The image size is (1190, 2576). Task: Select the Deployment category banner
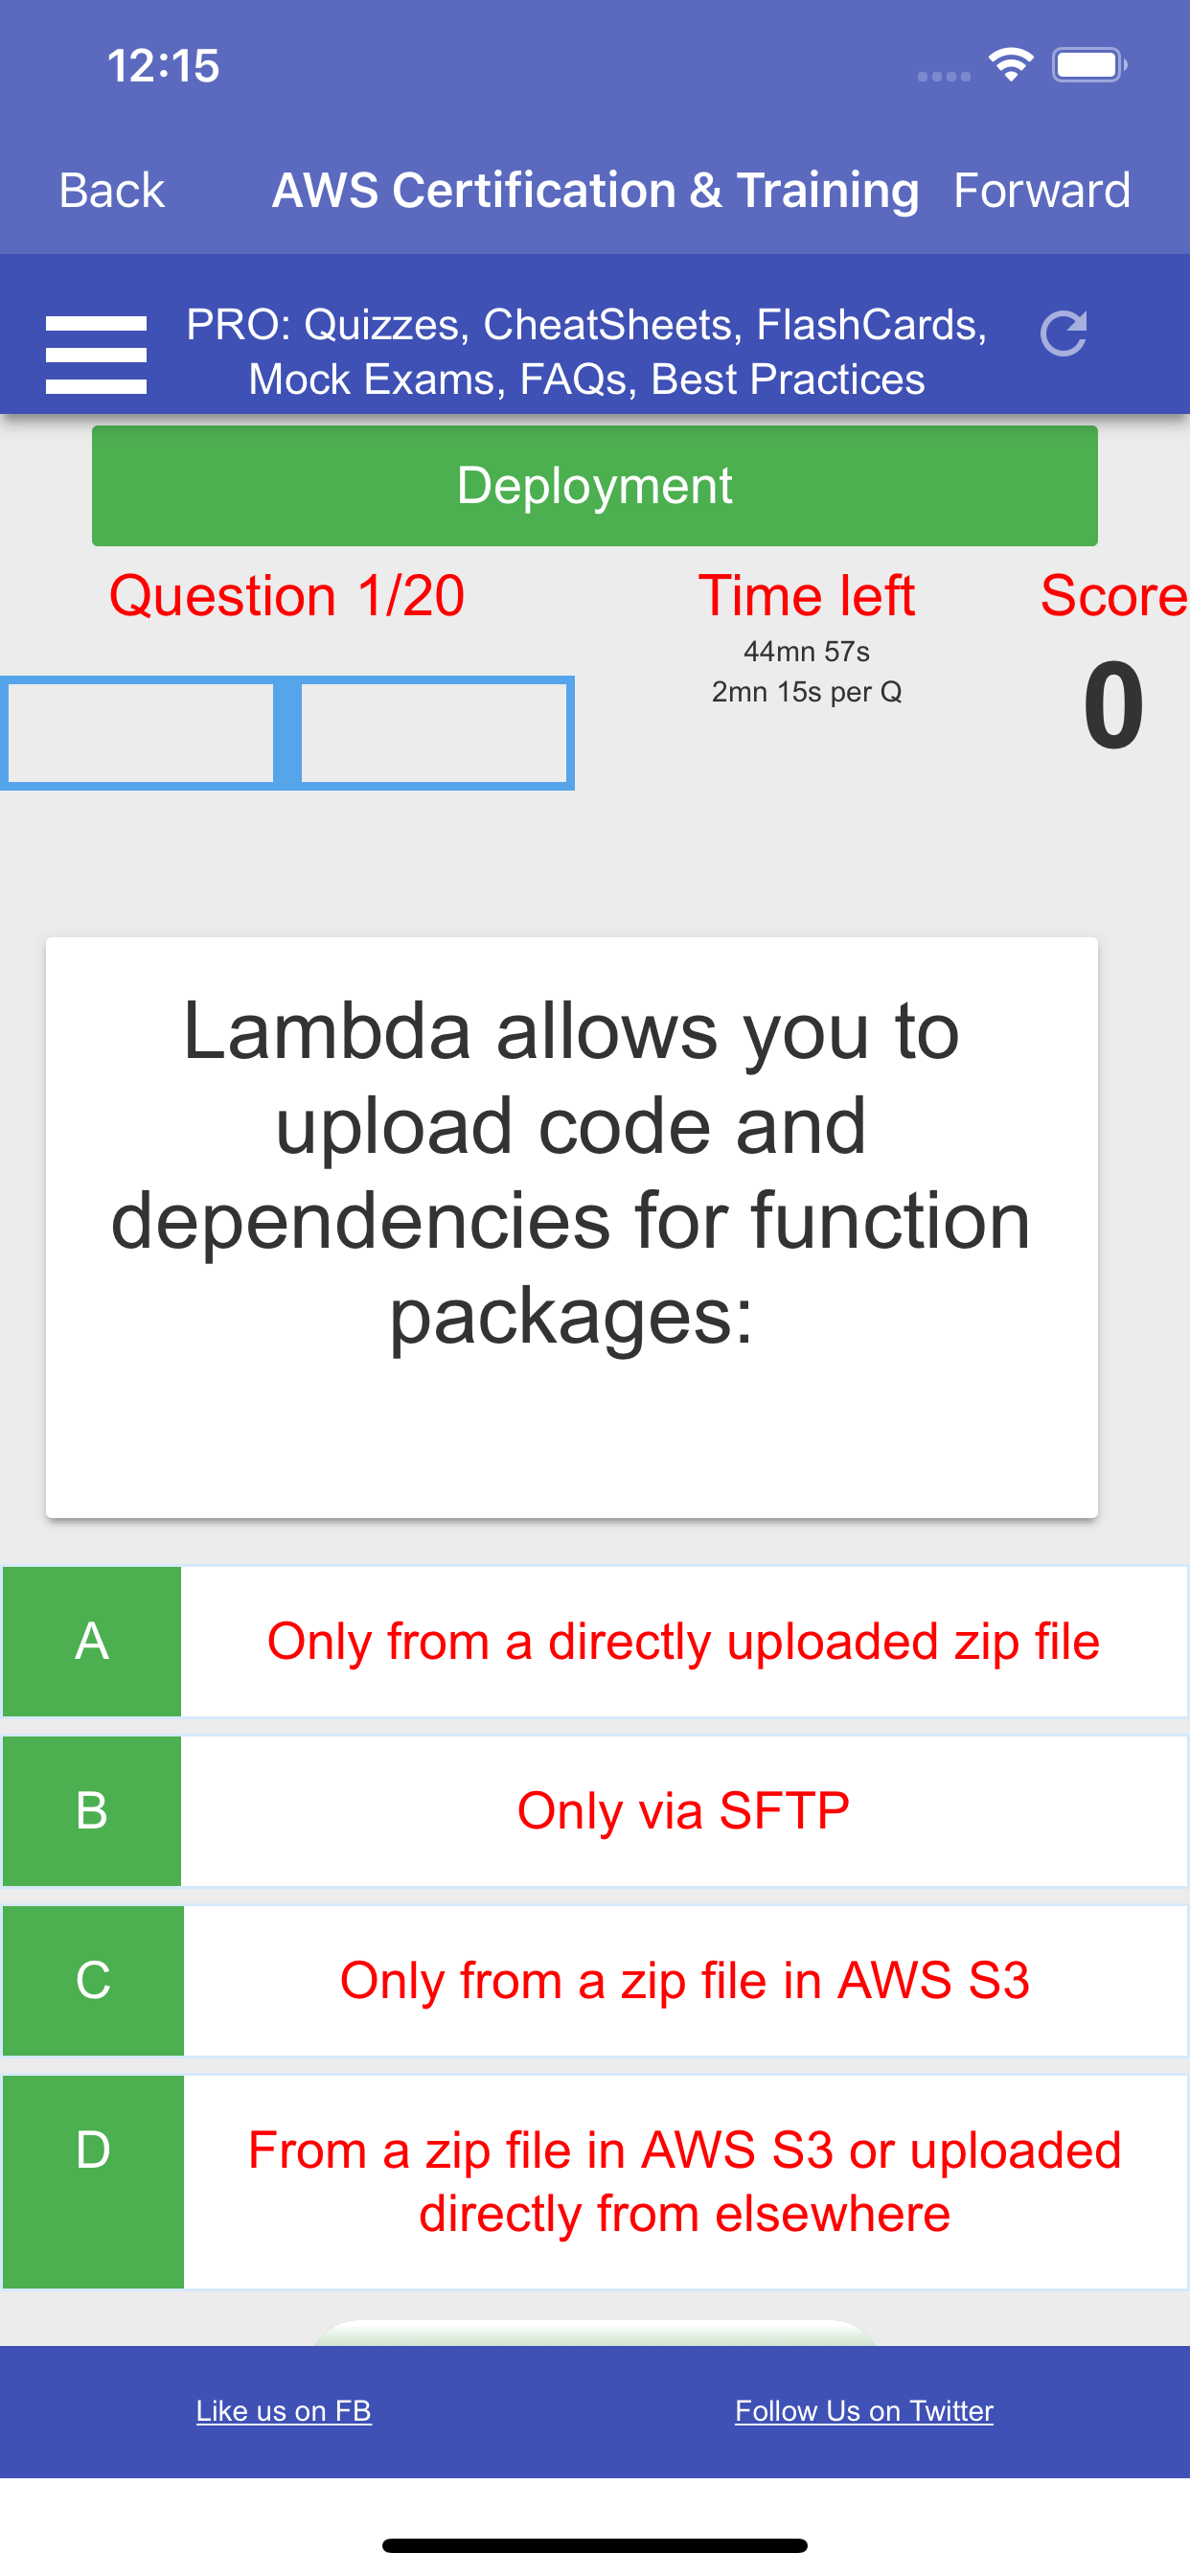tap(595, 485)
